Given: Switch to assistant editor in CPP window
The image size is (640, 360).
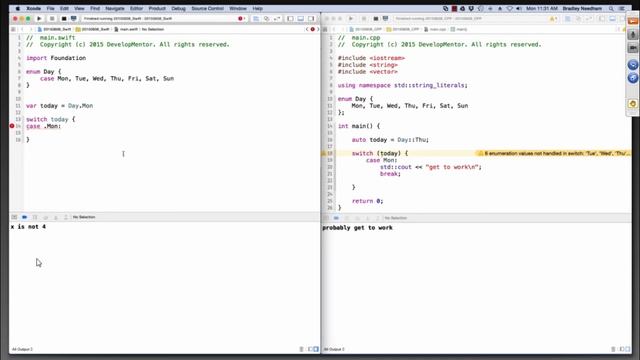Looking at the screenshot, I should (578, 19).
